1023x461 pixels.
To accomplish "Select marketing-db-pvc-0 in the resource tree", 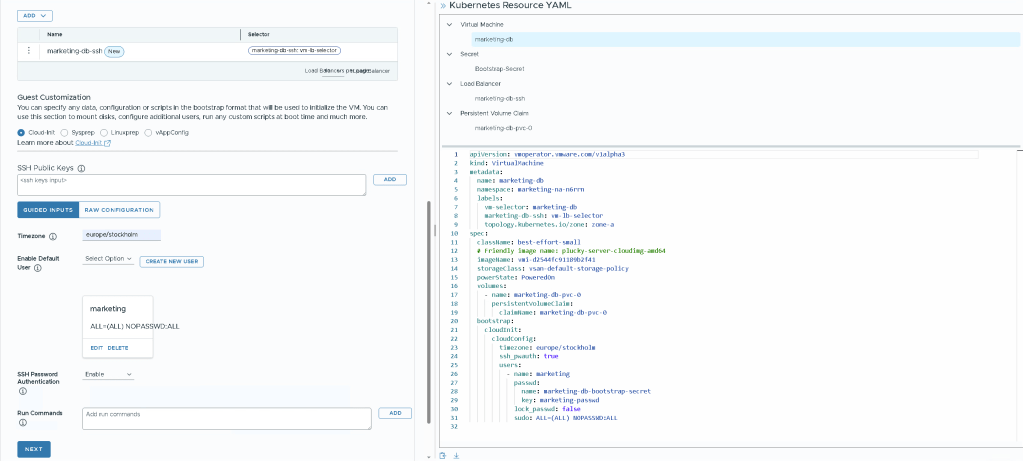I will pos(502,128).
